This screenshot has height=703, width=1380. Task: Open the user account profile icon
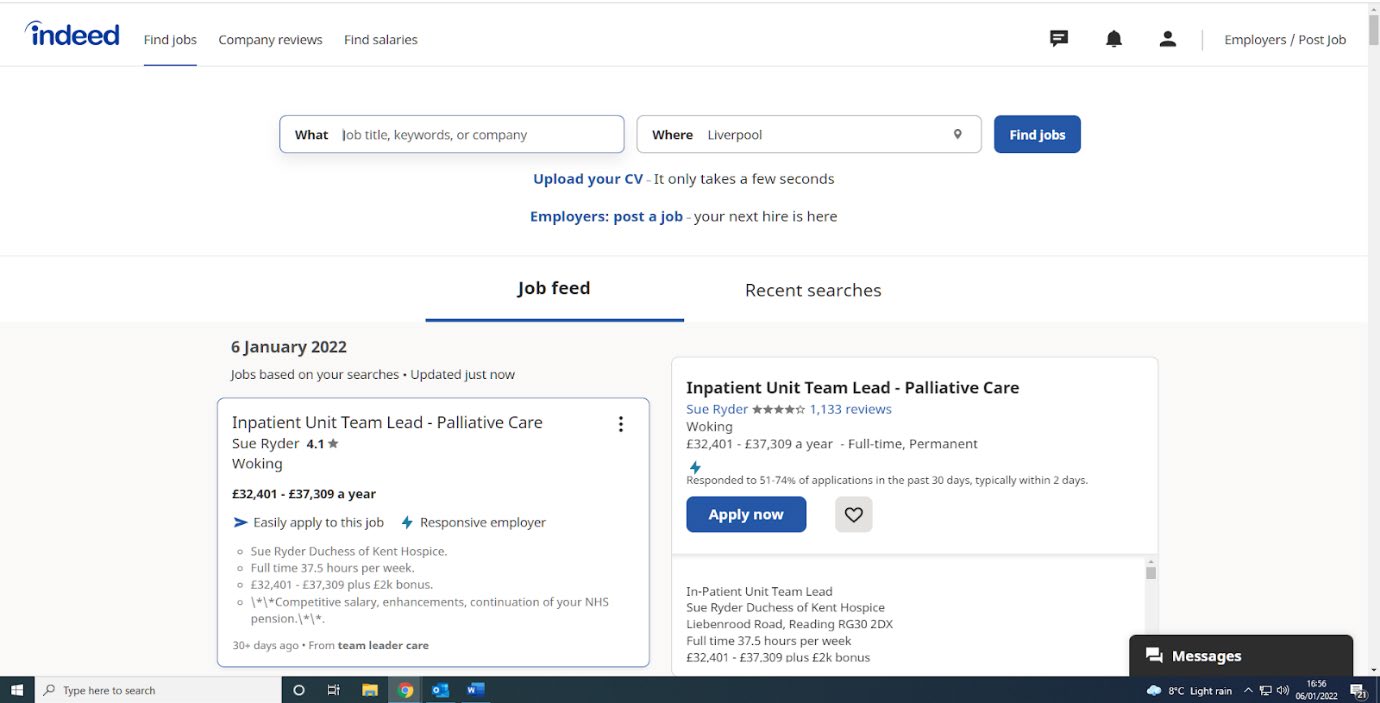click(x=1167, y=39)
